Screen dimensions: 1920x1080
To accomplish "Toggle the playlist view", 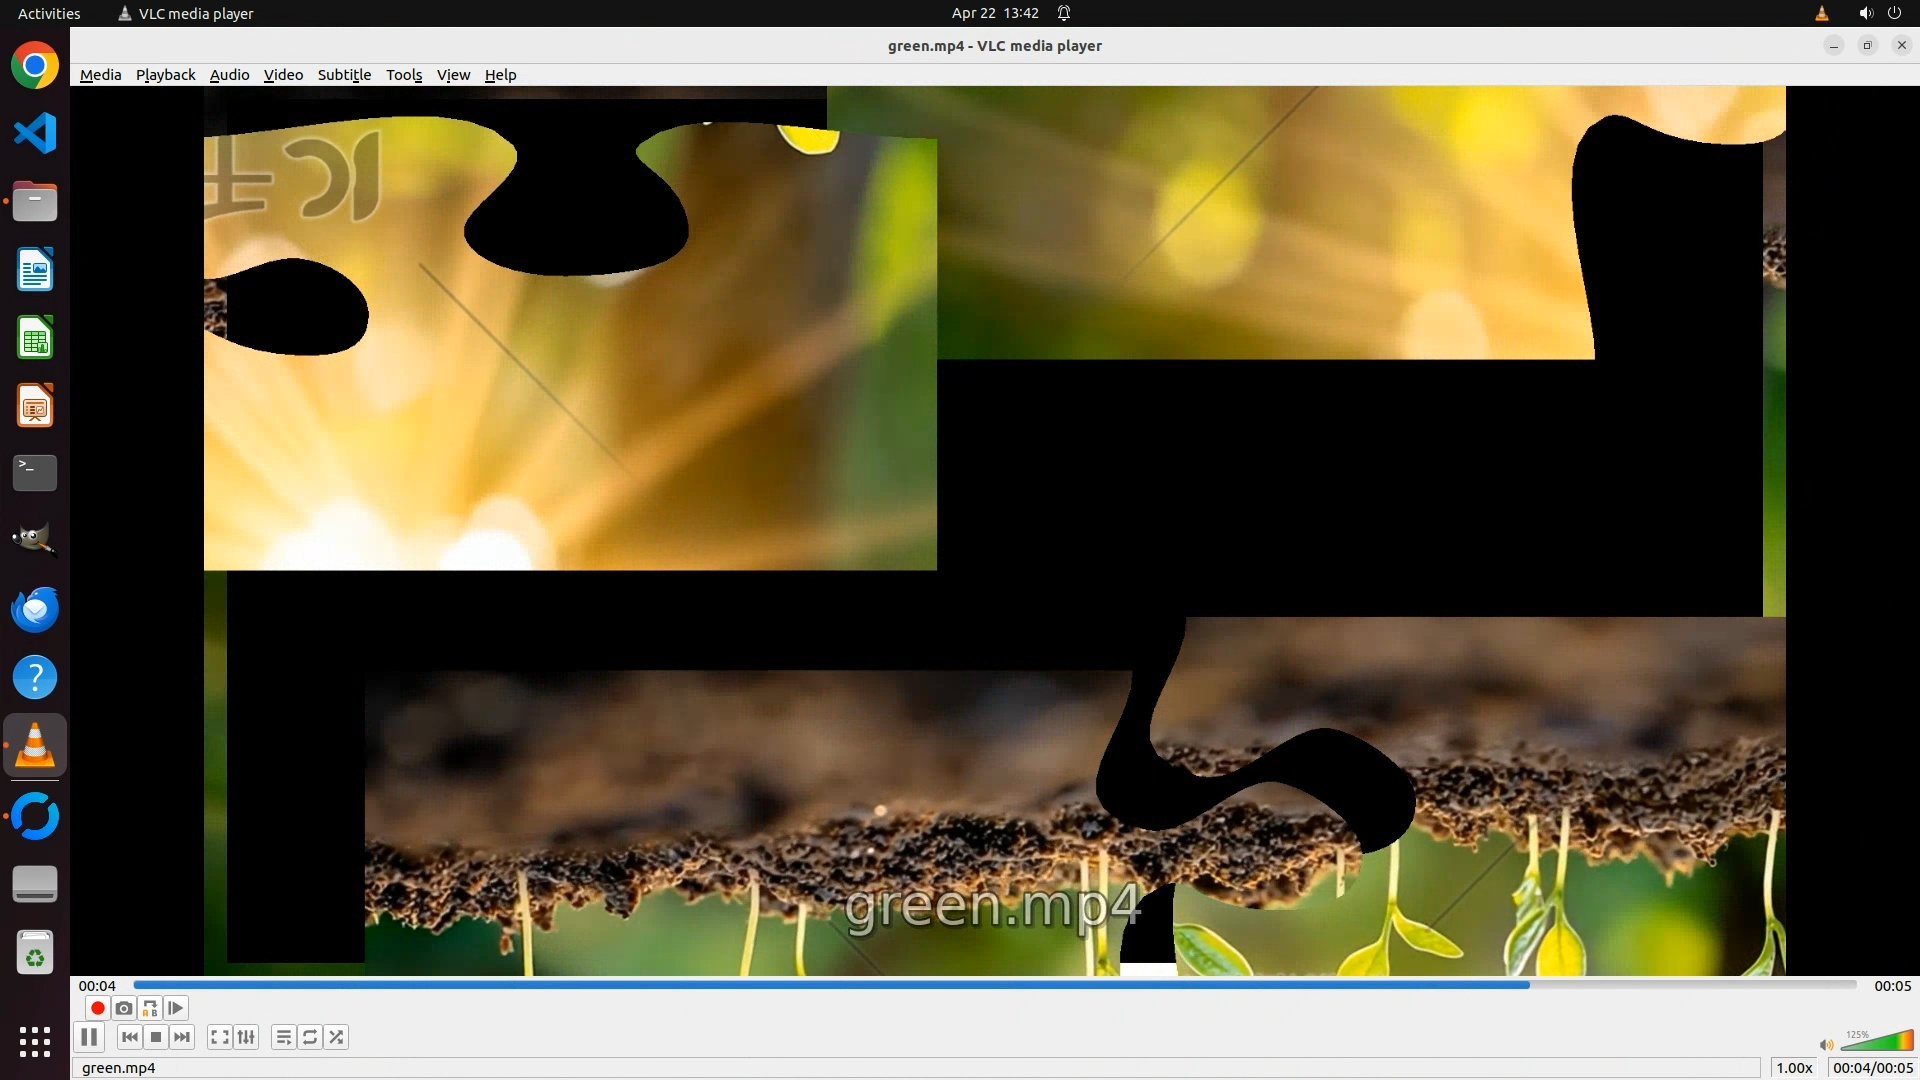I will pyautogui.click(x=284, y=1037).
